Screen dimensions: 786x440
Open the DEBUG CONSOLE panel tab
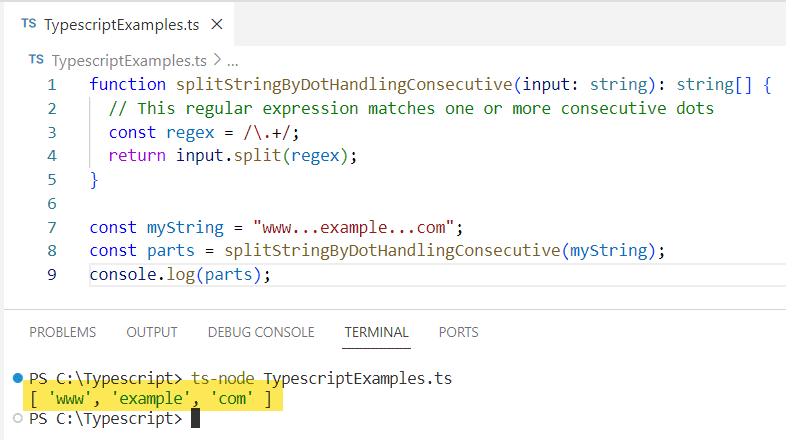tap(261, 332)
